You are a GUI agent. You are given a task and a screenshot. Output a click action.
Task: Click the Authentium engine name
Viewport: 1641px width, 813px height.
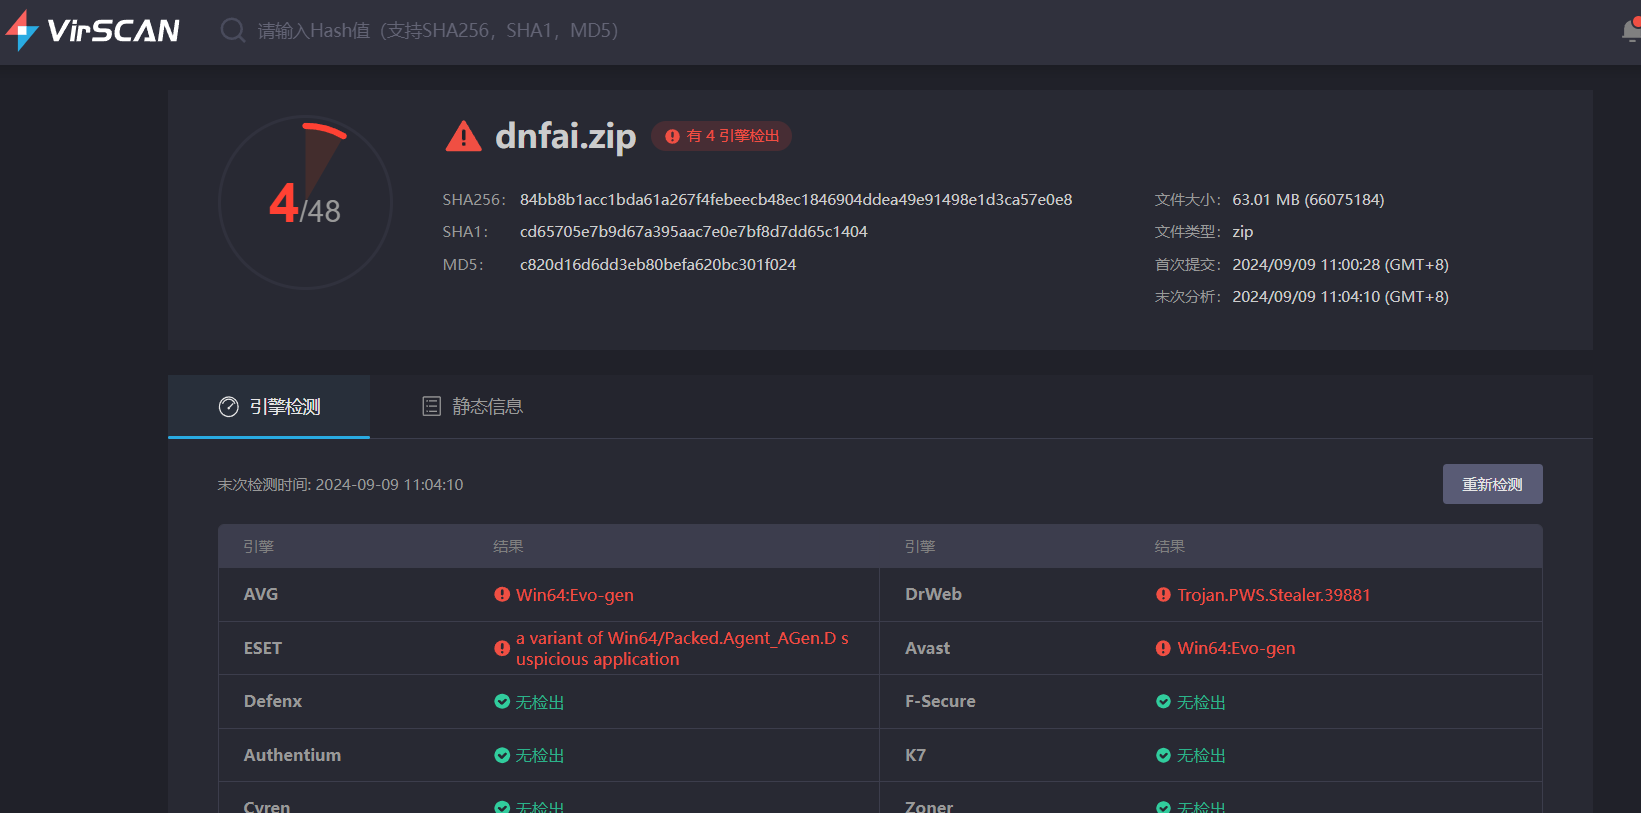(292, 755)
